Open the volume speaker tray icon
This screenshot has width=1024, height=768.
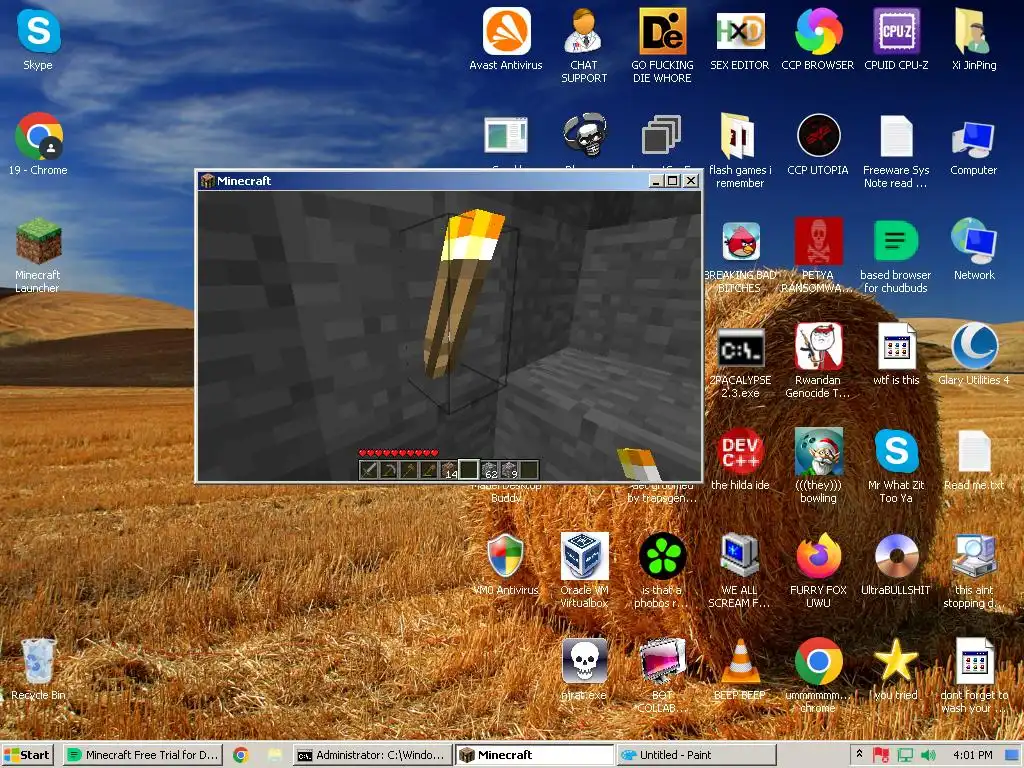tap(927, 755)
